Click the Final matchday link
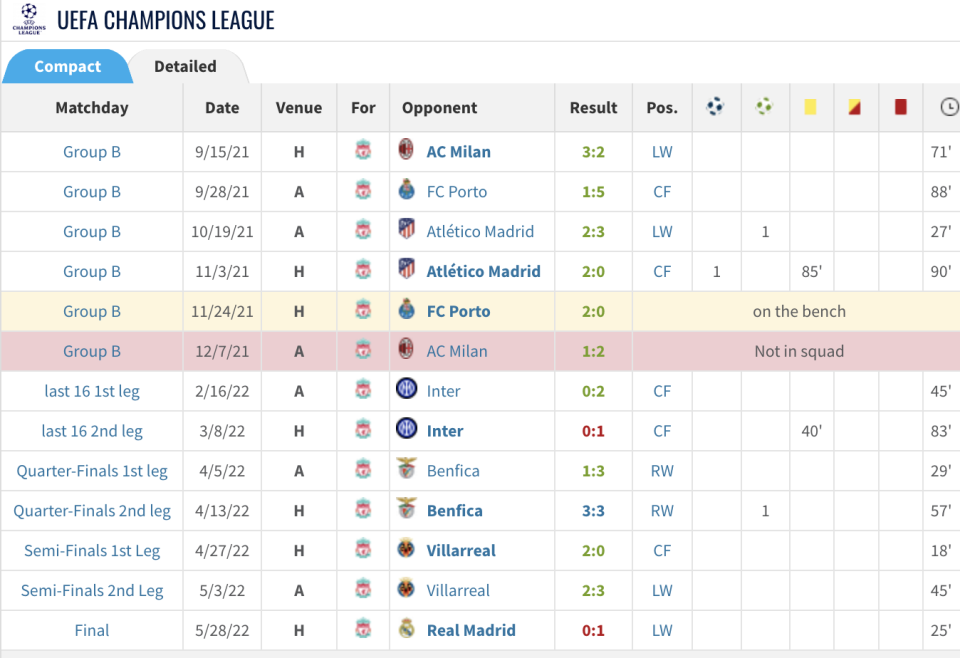960x658 pixels. (92, 630)
